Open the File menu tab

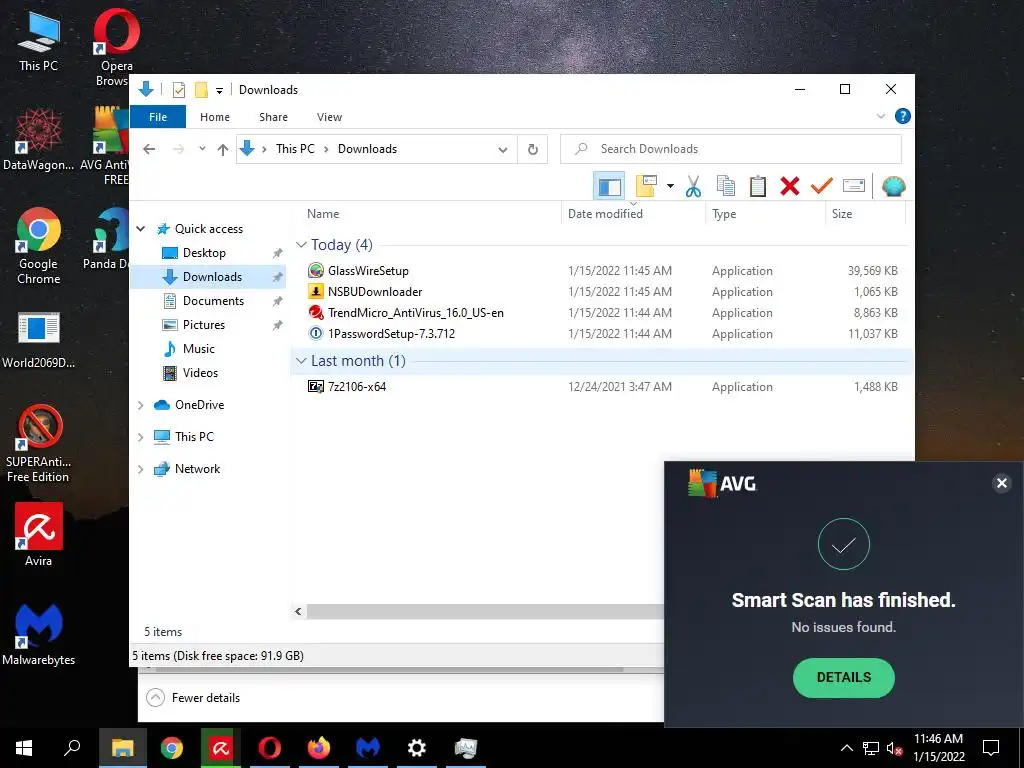click(x=158, y=117)
